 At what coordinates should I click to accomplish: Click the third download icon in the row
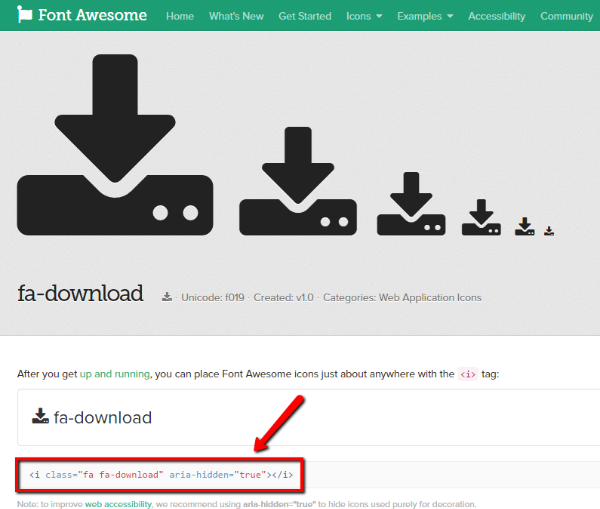(410, 204)
